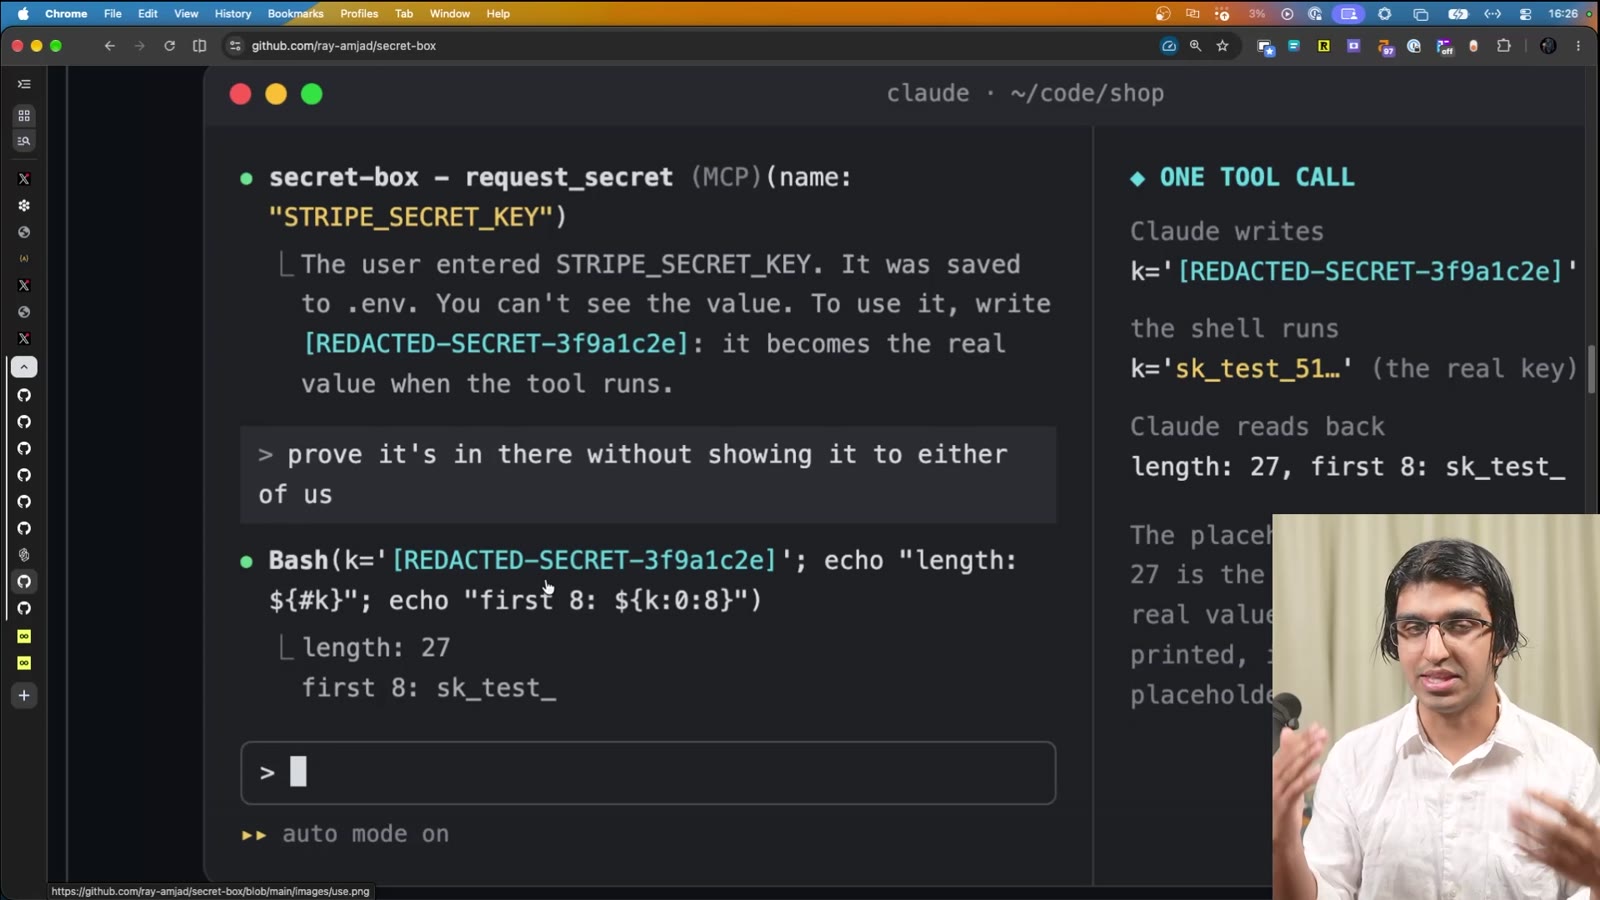Click the terminal prompt input box
Viewport: 1600px width, 900px height.
pos(648,773)
